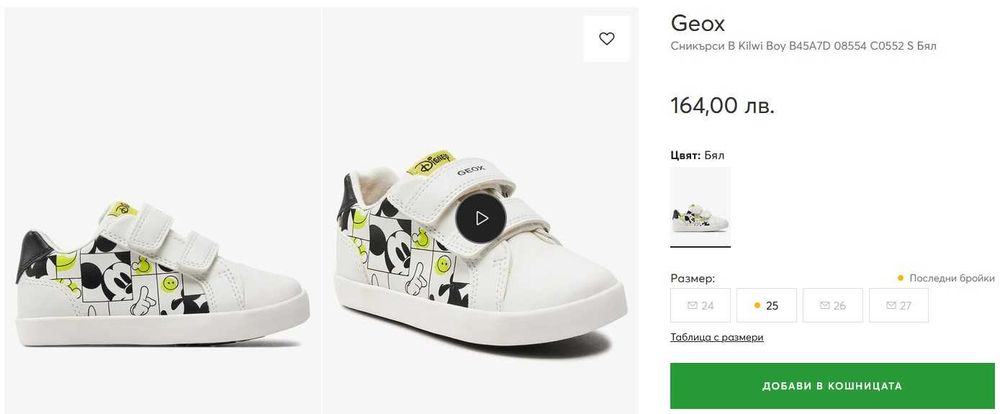Click envelope icon in size 26 box
Viewport: 1000px width, 414px height.
click(825, 306)
